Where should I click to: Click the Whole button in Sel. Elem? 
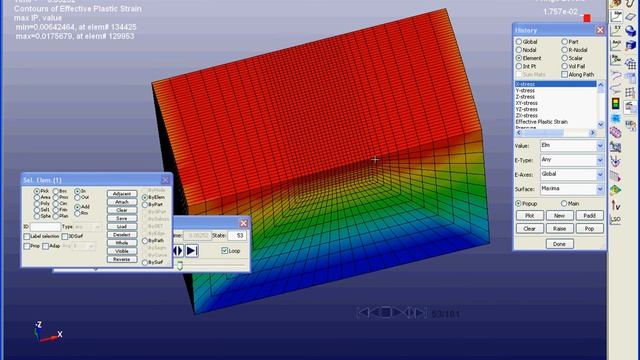tap(122, 243)
